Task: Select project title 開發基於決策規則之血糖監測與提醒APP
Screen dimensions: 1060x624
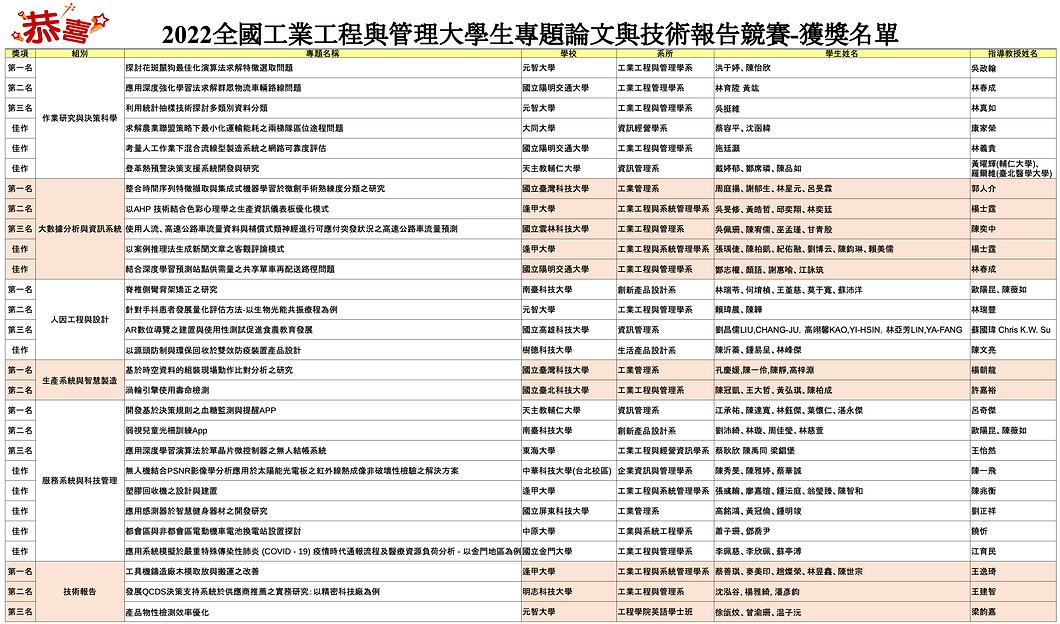Action: click(x=201, y=410)
